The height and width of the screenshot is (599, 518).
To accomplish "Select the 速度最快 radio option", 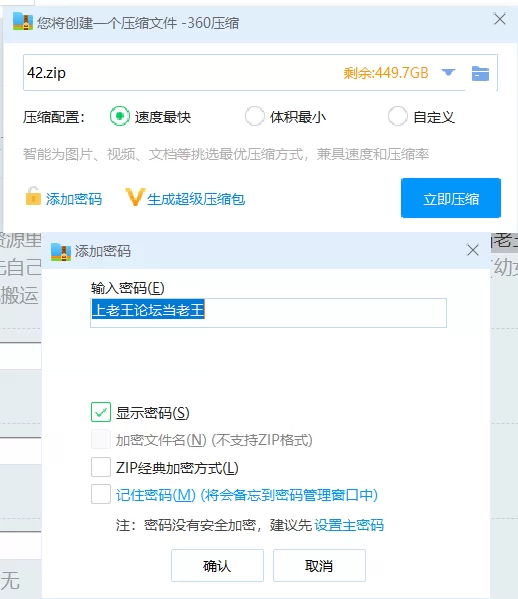I will tap(120, 116).
